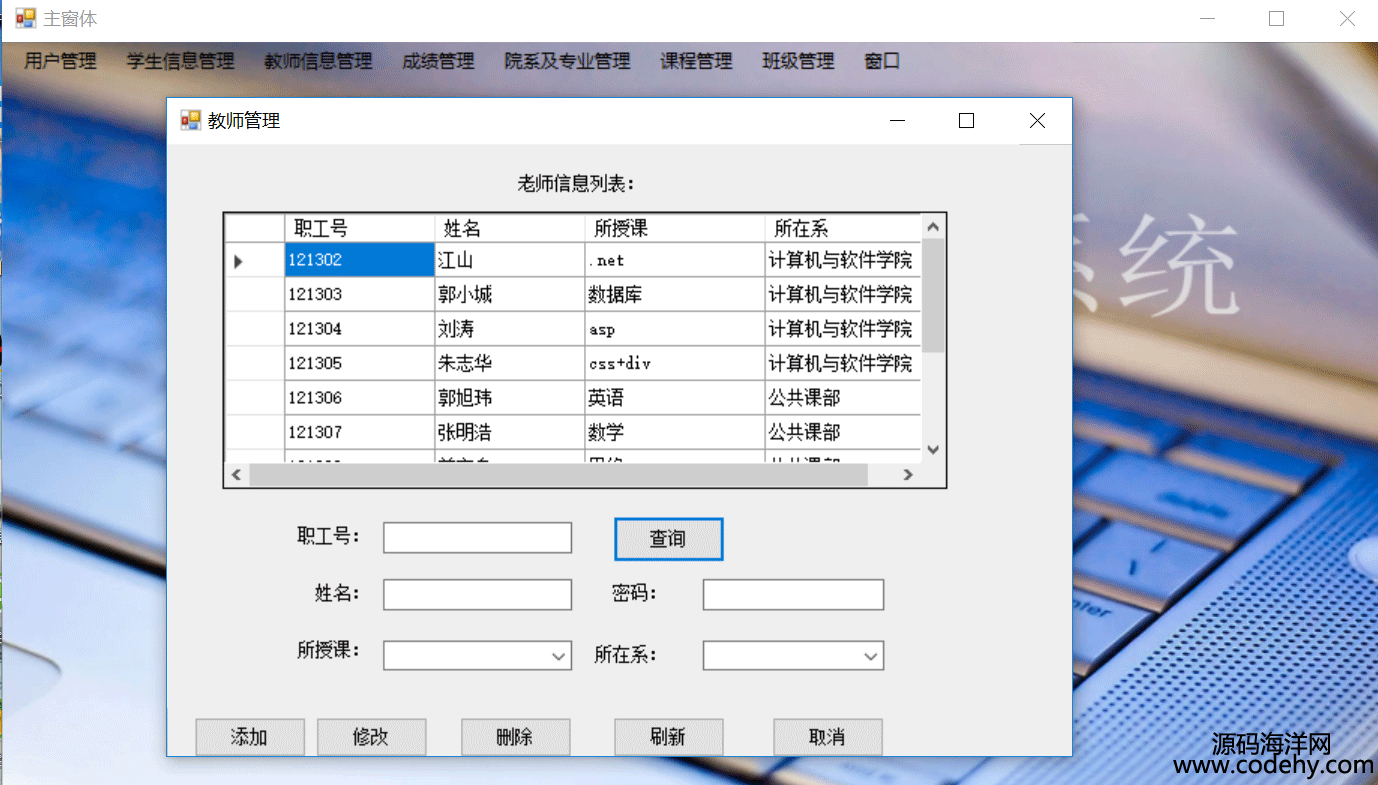Open the 院系及专业管理 menu
This screenshot has height=785, width=1378.
pyautogui.click(x=567, y=61)
